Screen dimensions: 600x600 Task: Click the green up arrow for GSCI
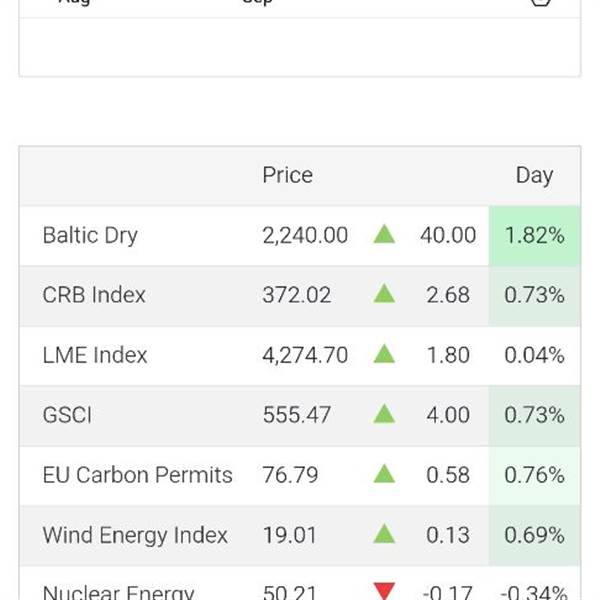click(384, 415)
